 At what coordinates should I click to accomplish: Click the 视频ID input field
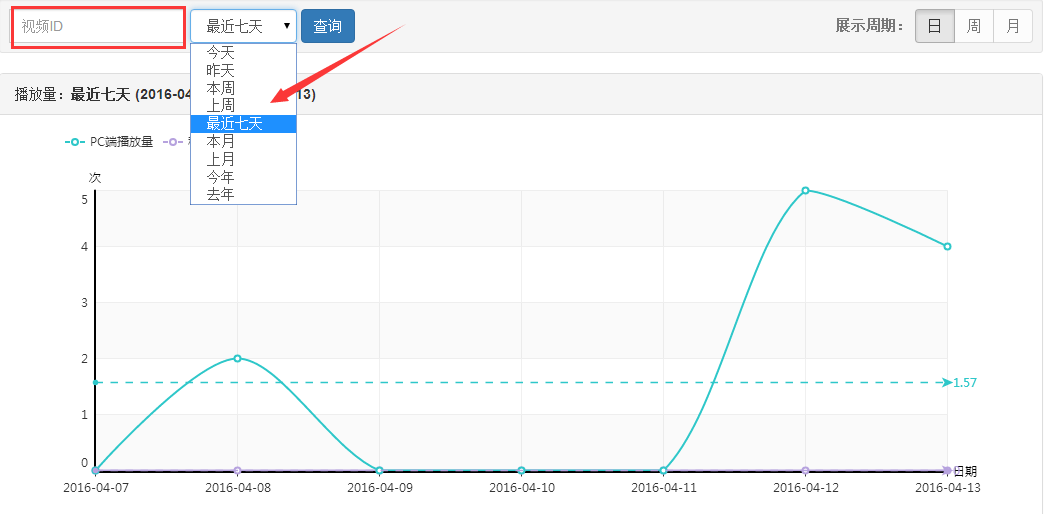[x=98, y=27]
